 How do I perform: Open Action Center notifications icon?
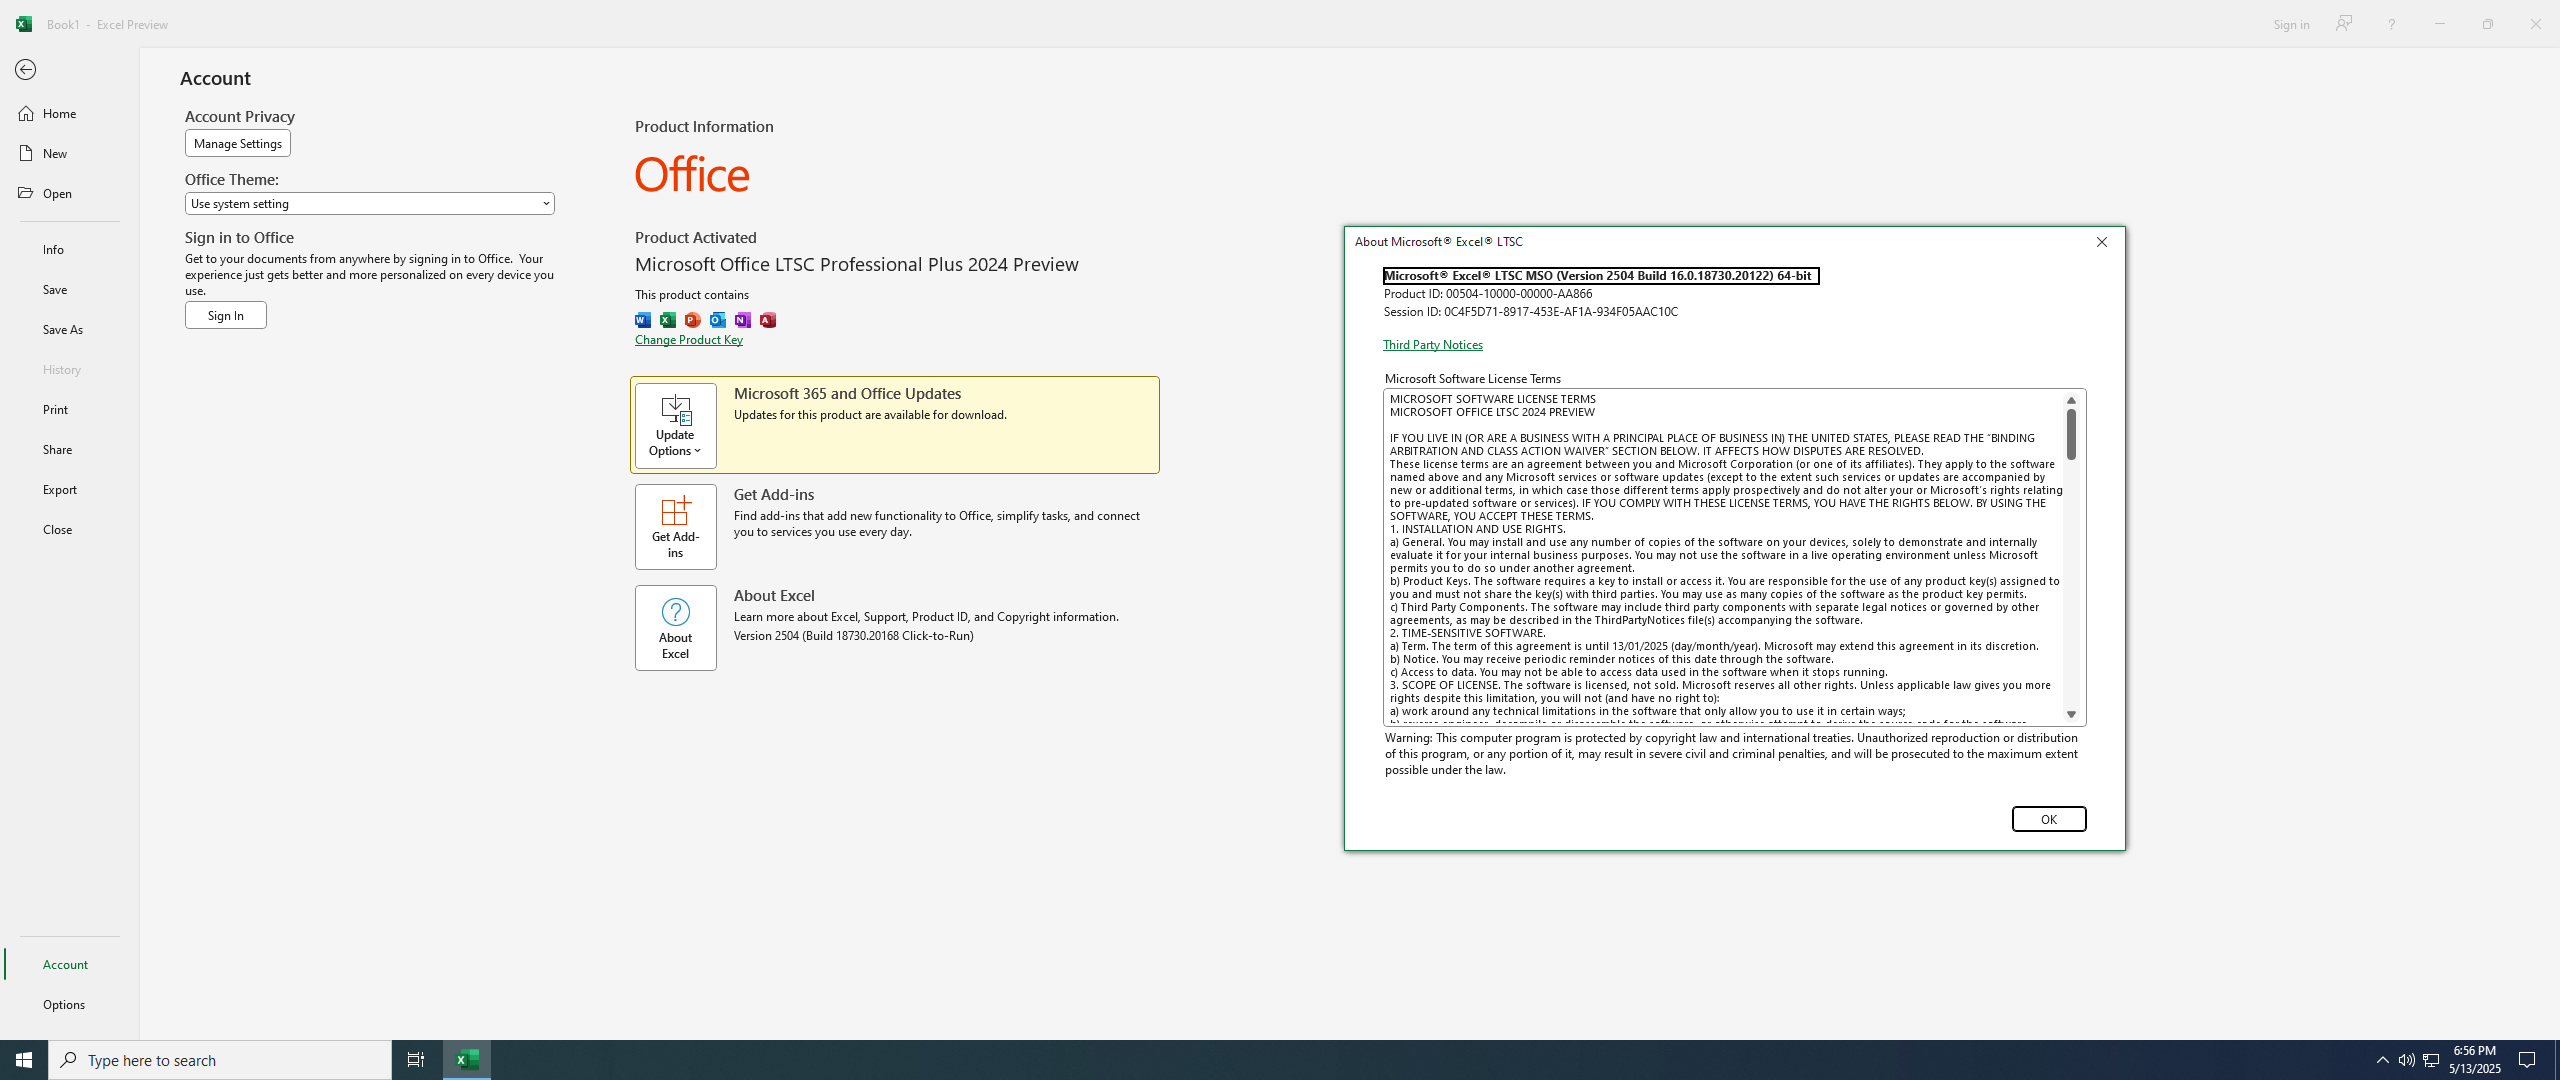(2528, 1060)
